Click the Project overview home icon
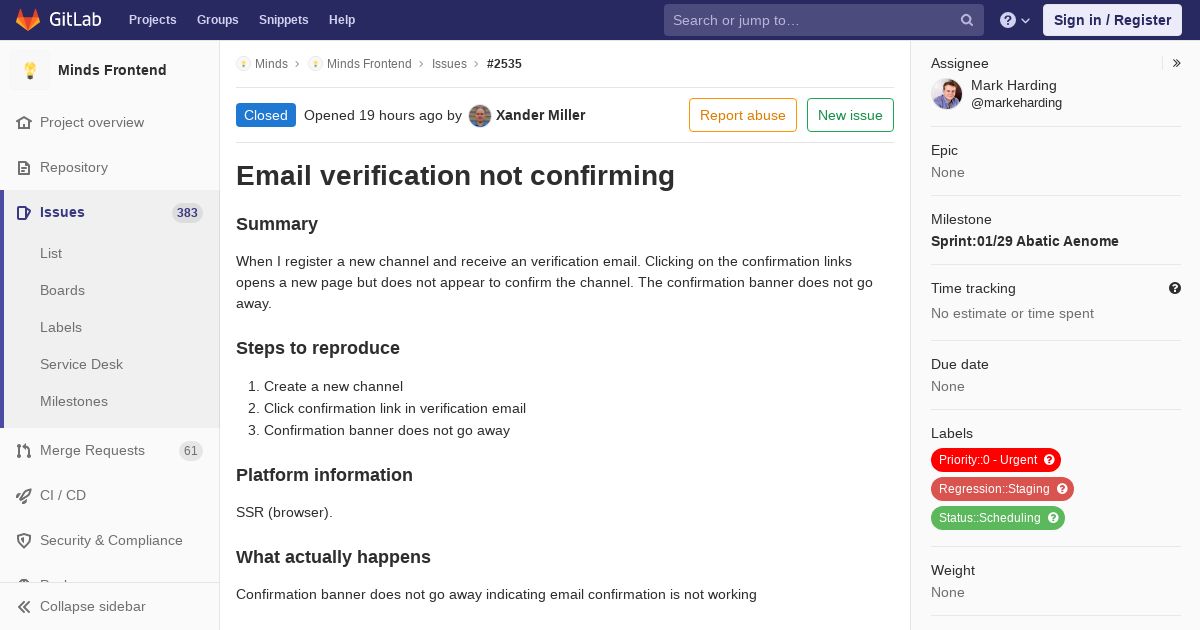Screen dimensions: 1200x630 24,123
